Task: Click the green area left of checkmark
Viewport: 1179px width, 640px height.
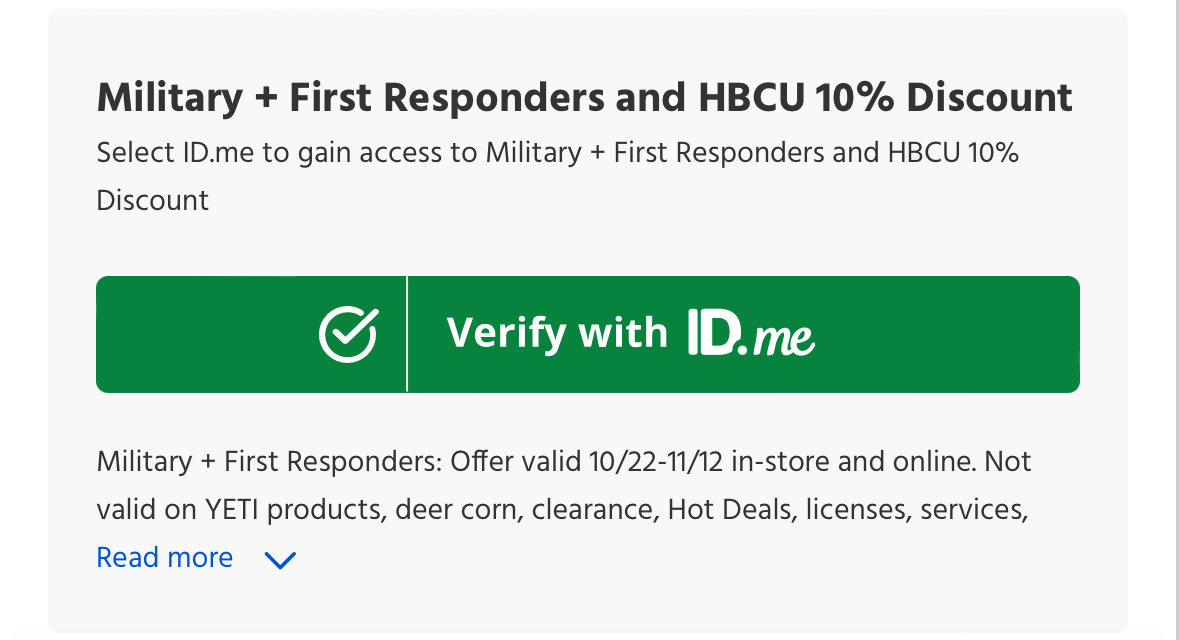Action: [x=207, y=335]
